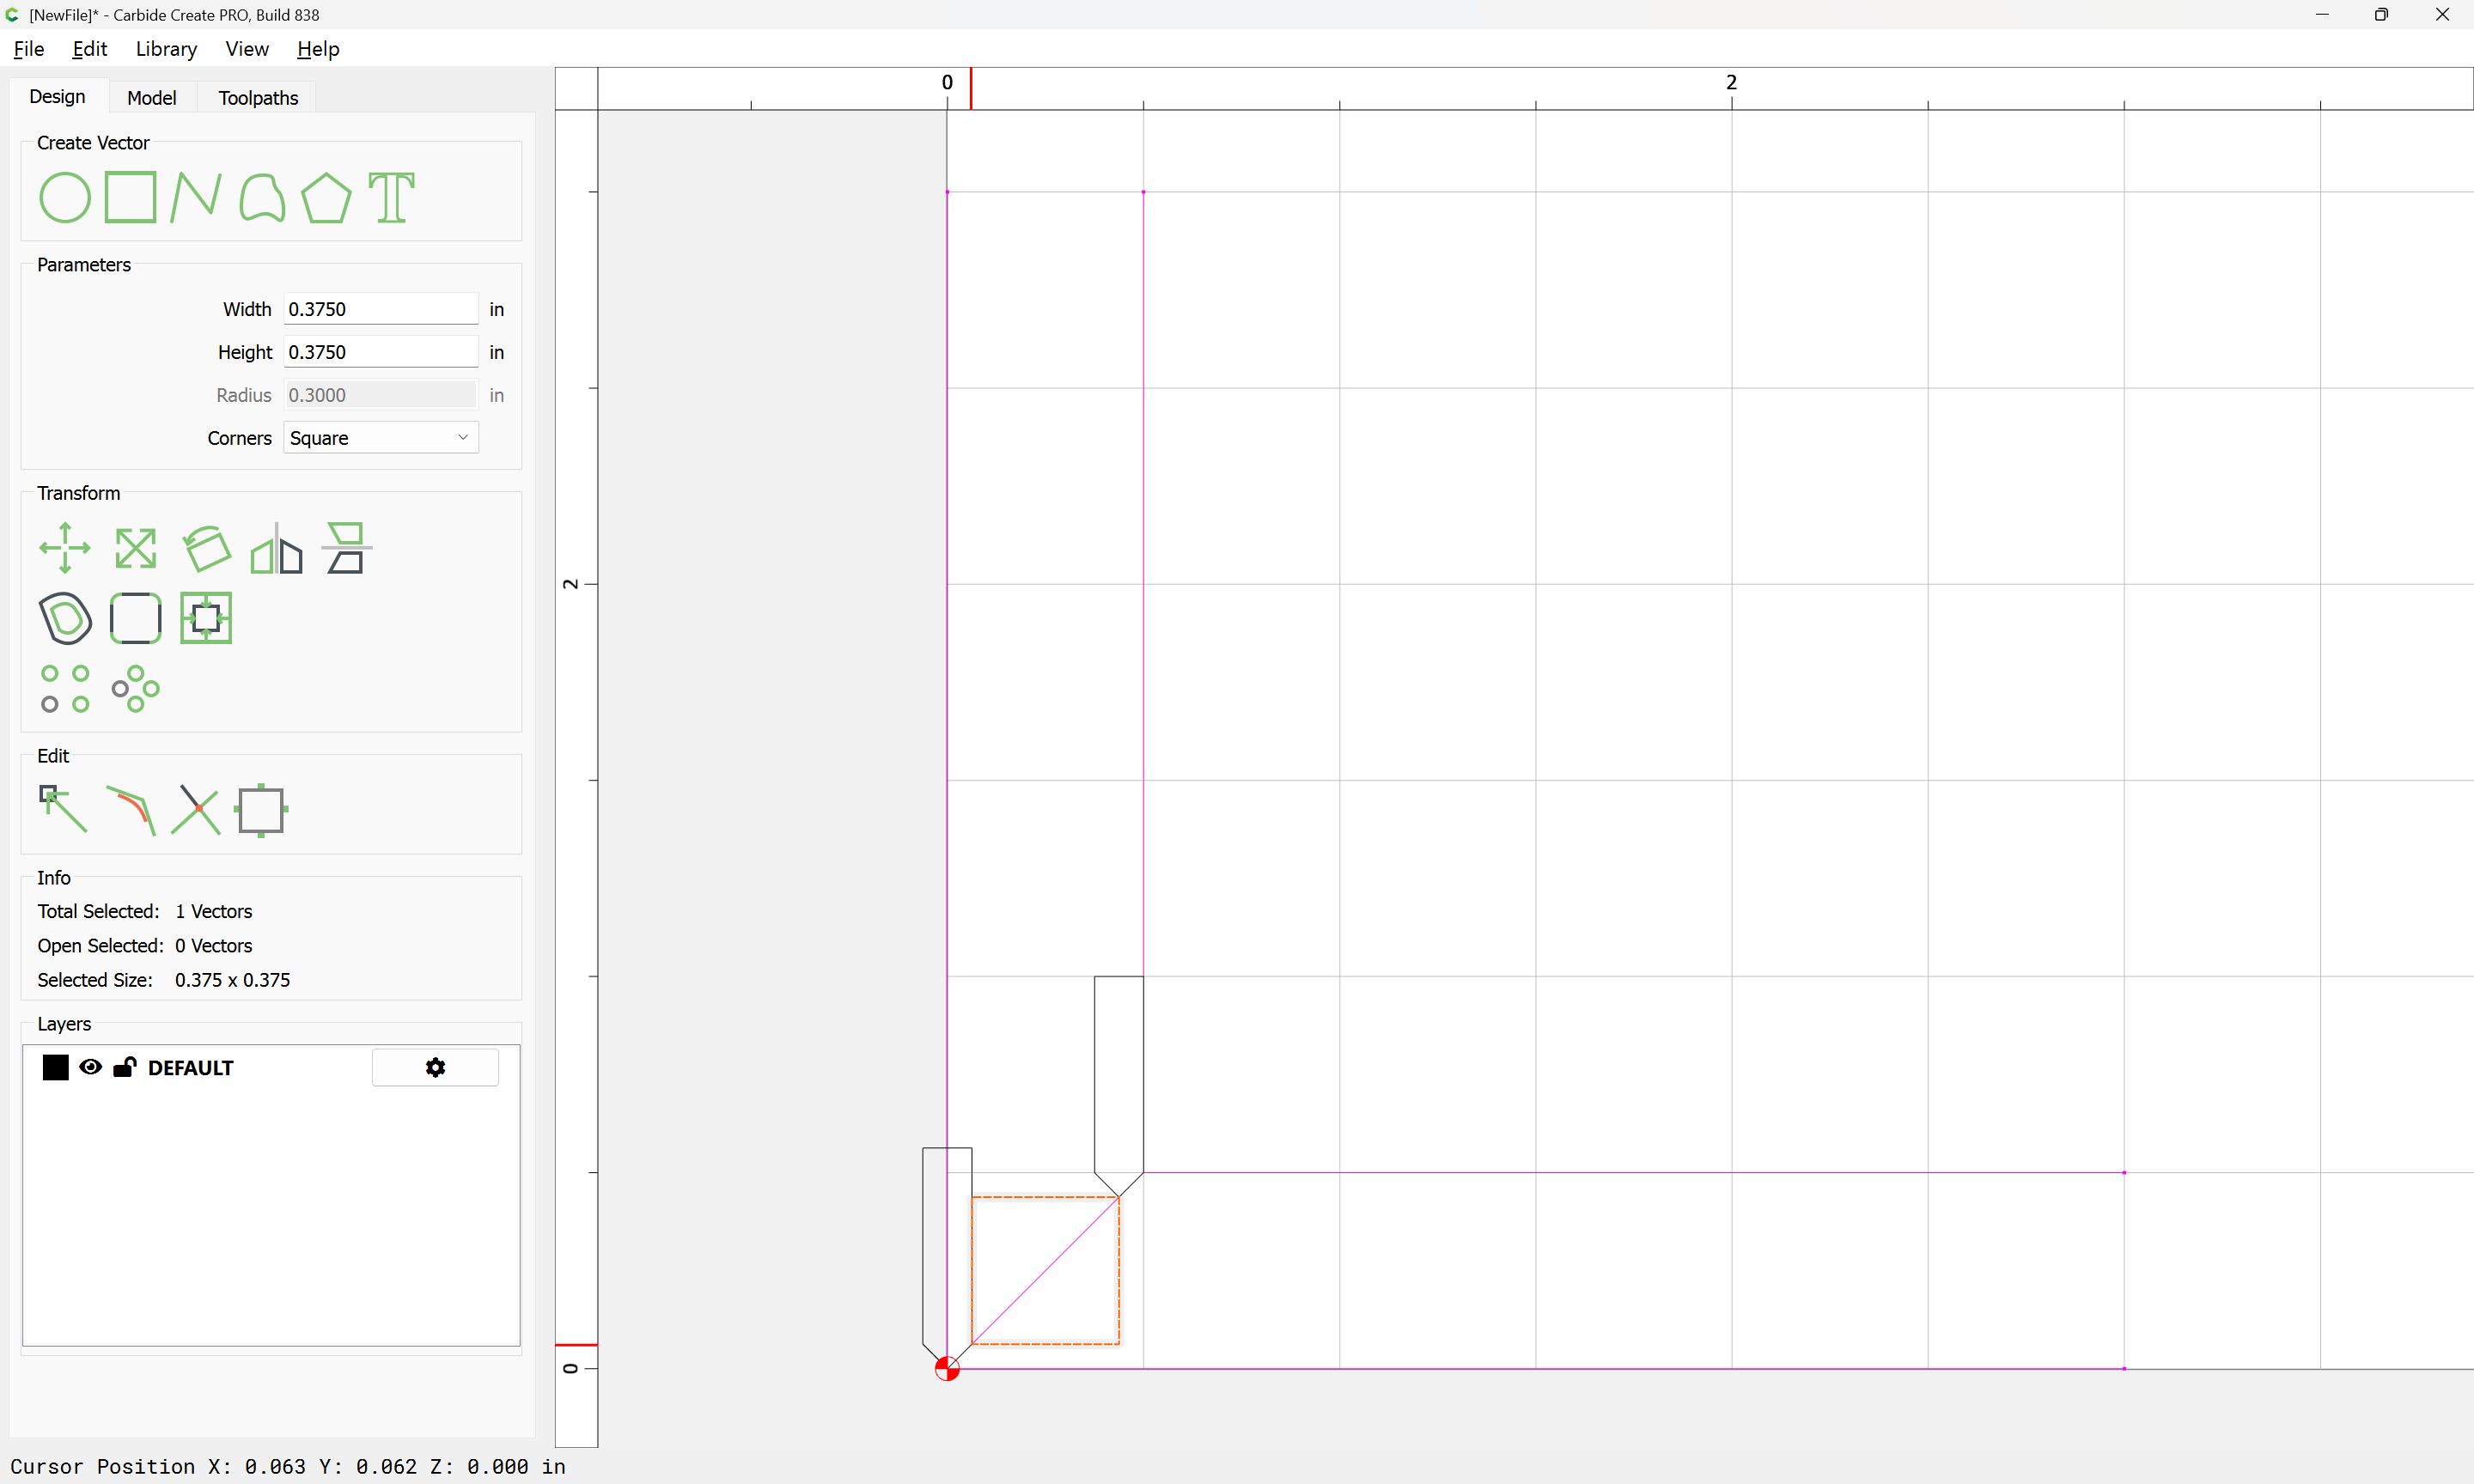Image resolution: width=2474 pixels, height=1484 pixels.
Task: Open the Node Edit tool
Action: point(63,809)
